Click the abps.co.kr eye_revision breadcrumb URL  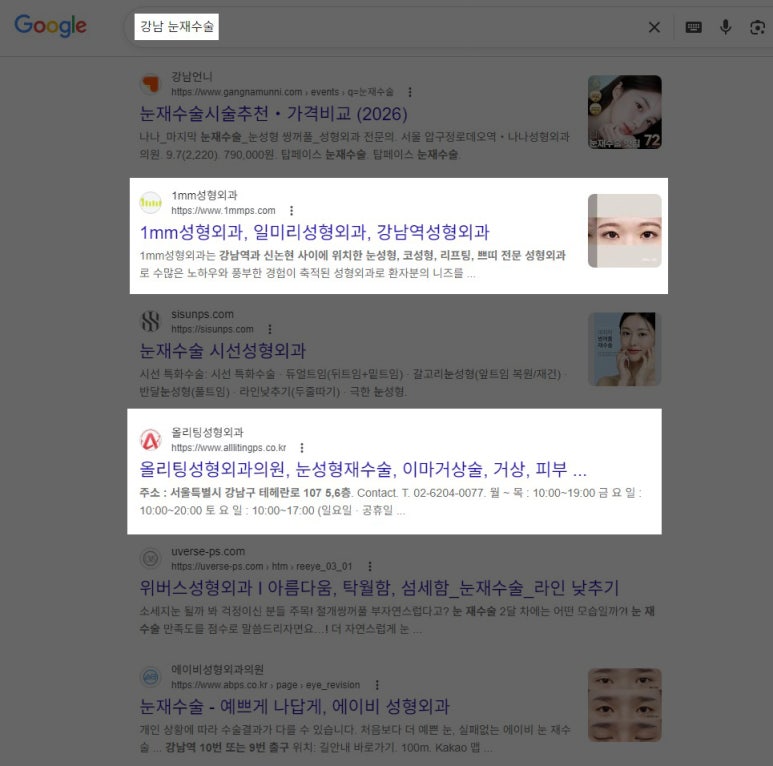click(x=266, y=685)
